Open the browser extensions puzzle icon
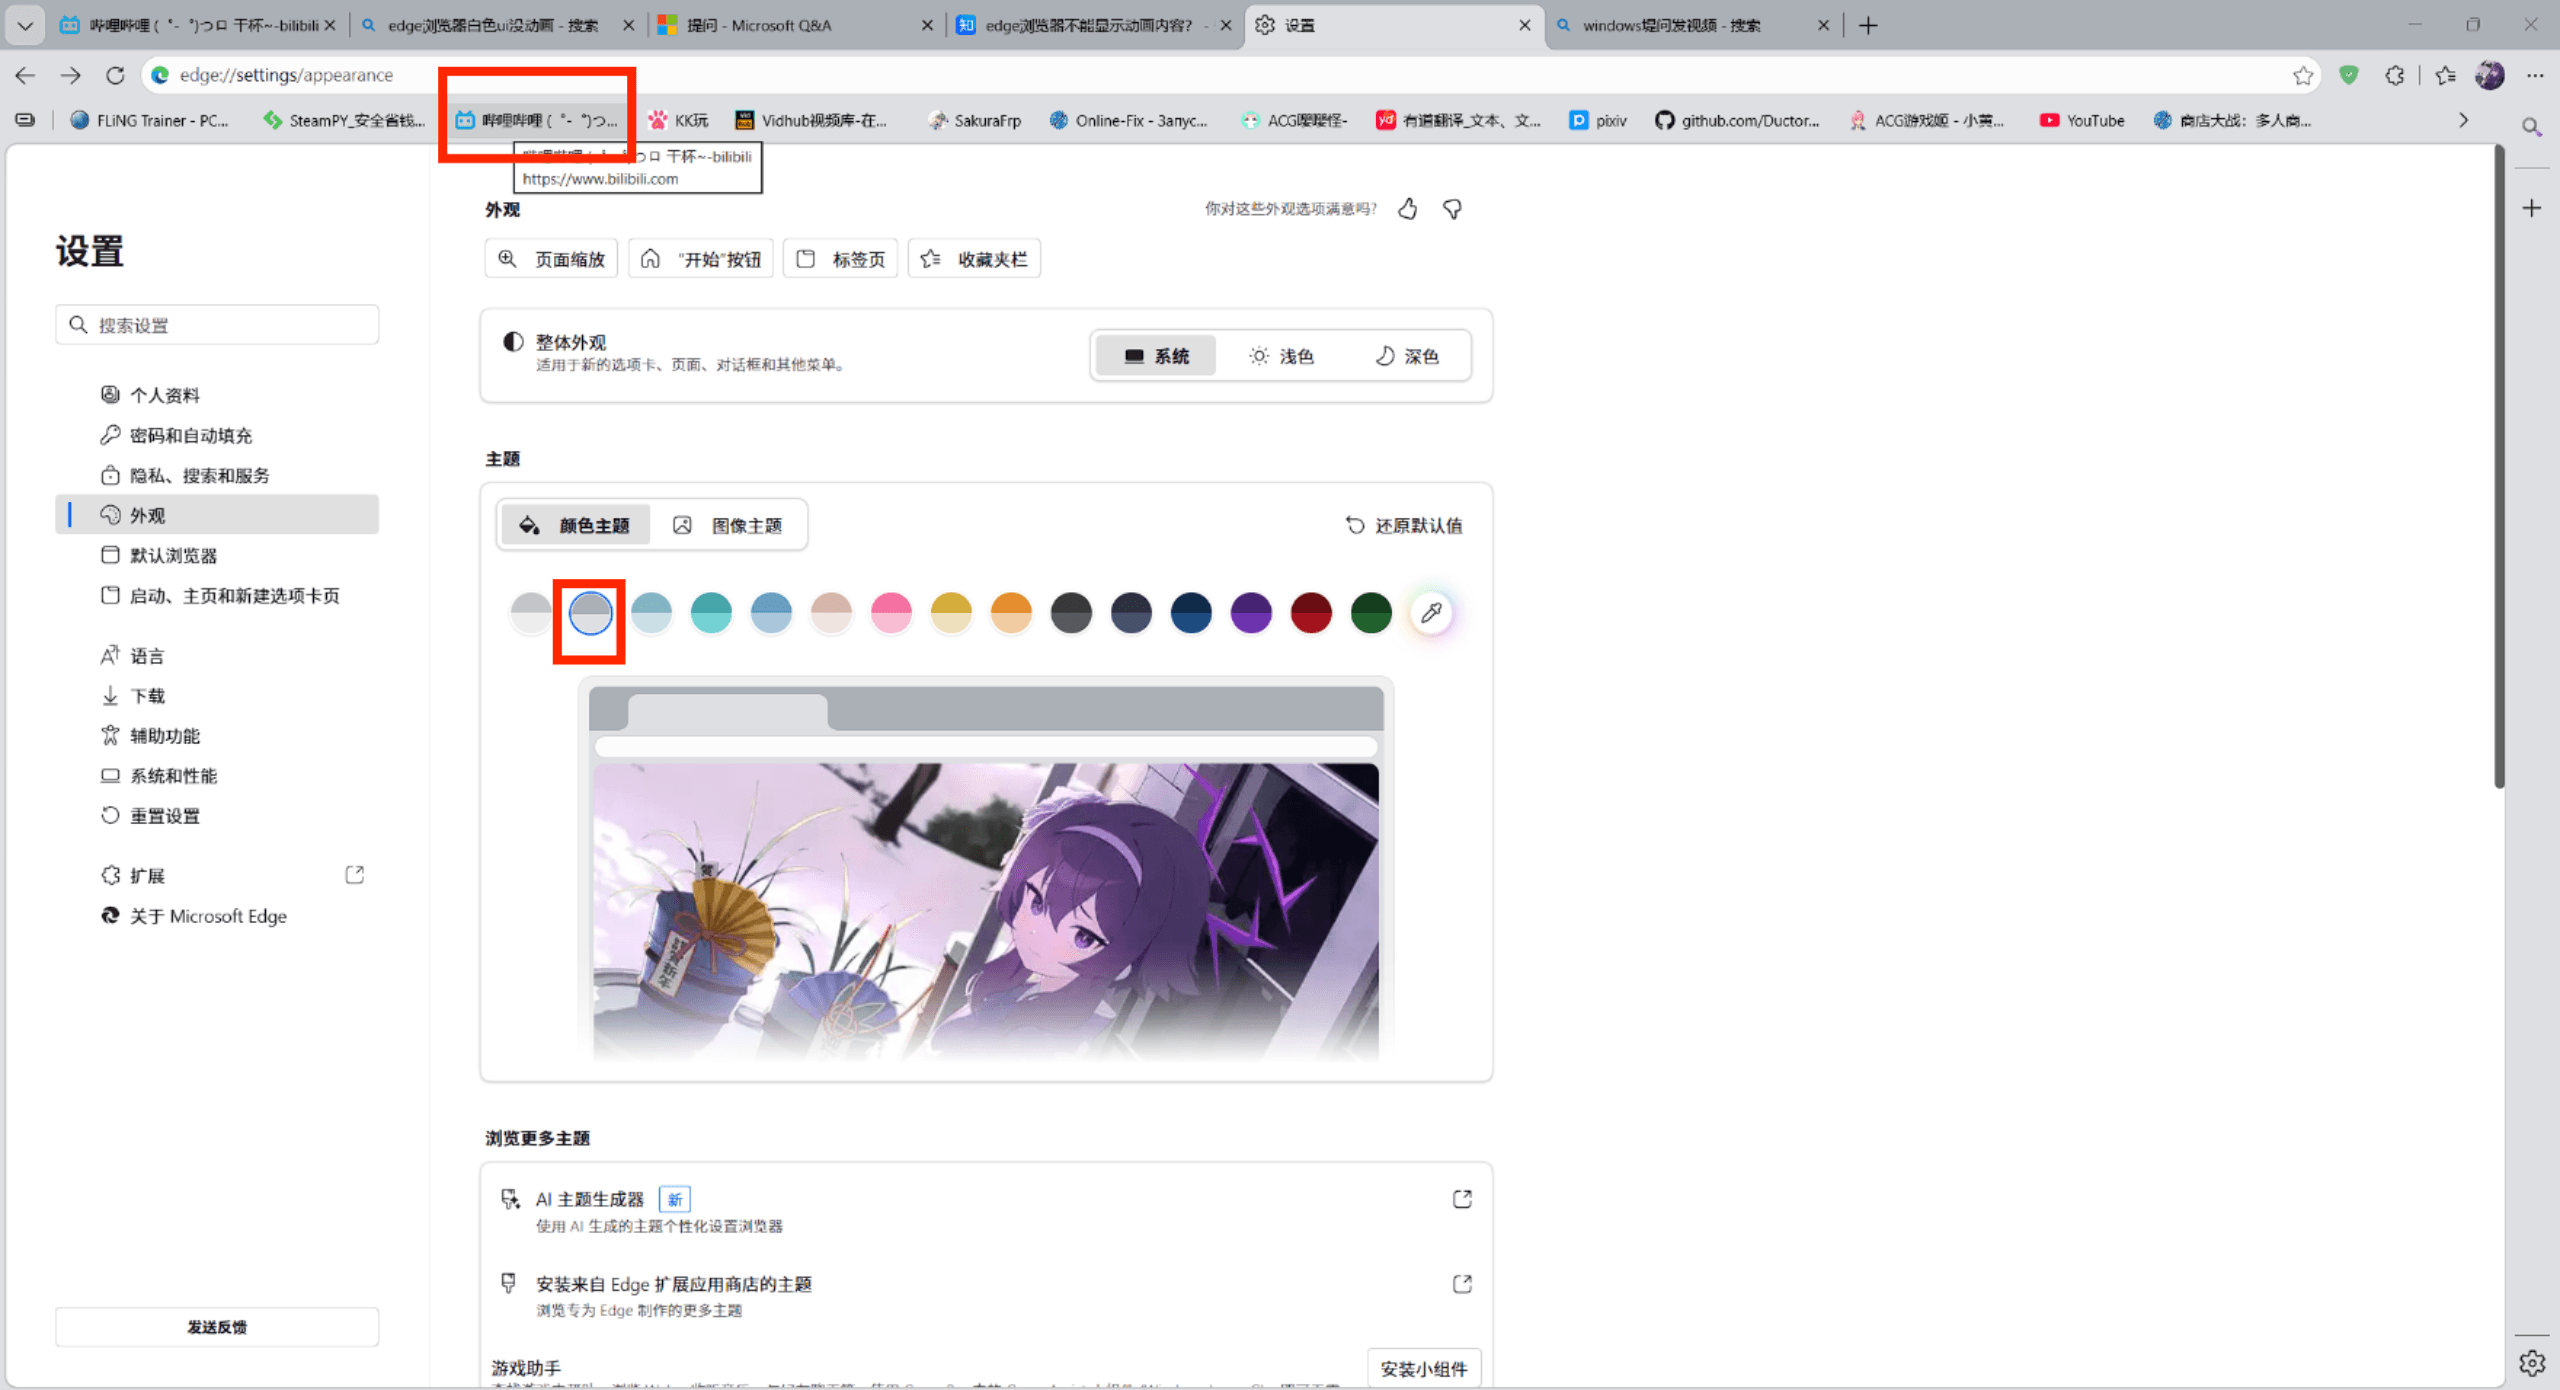The image size is (2560, 1390). pos(2395,76)
